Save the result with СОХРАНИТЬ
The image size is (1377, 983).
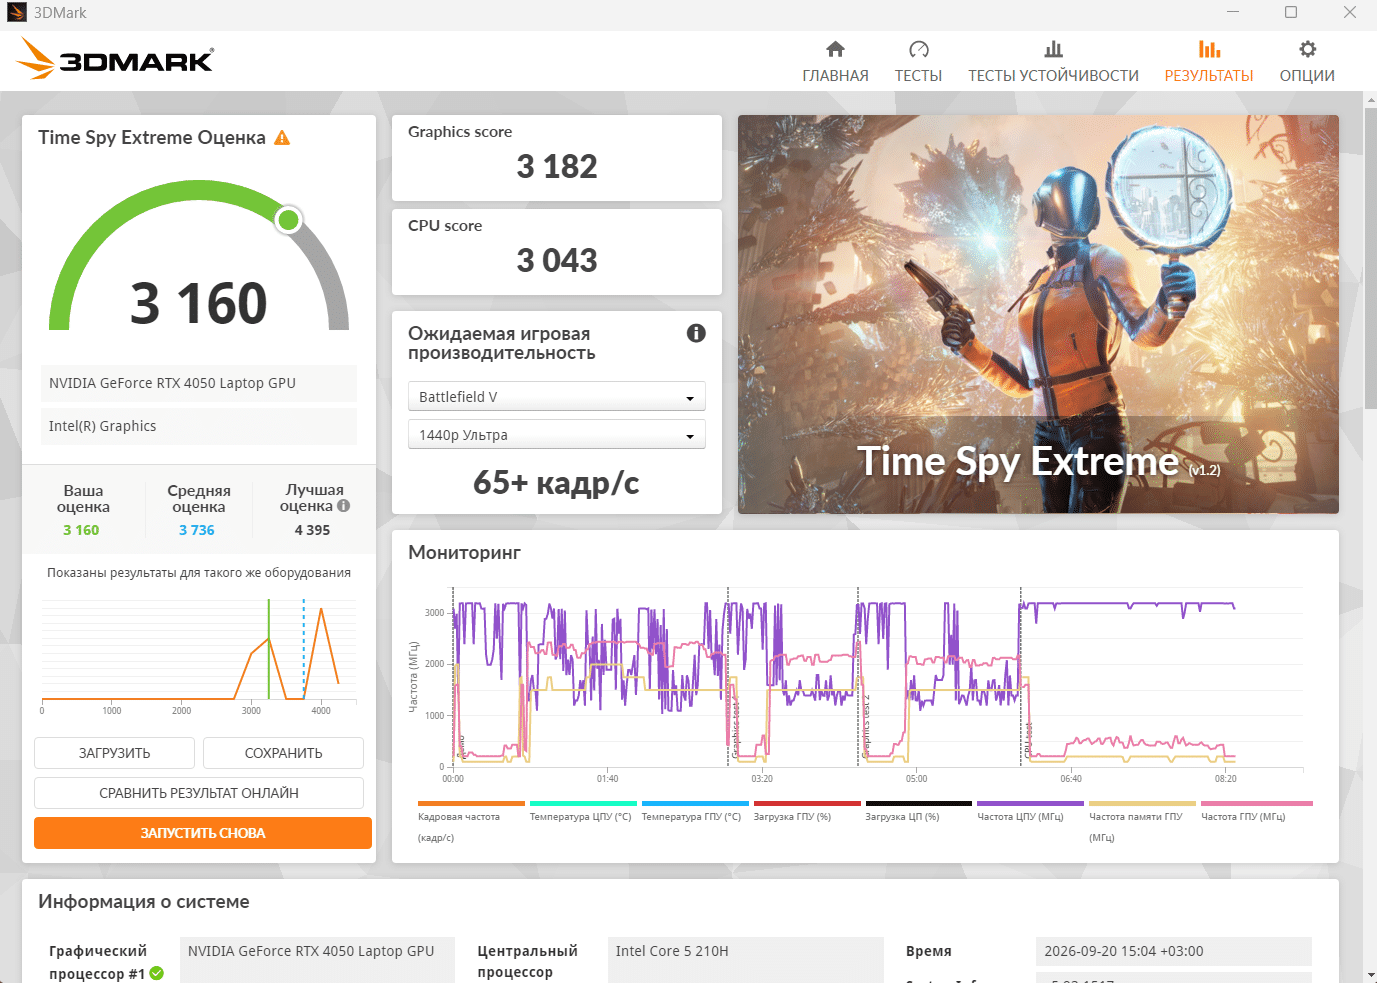(284, 753)
